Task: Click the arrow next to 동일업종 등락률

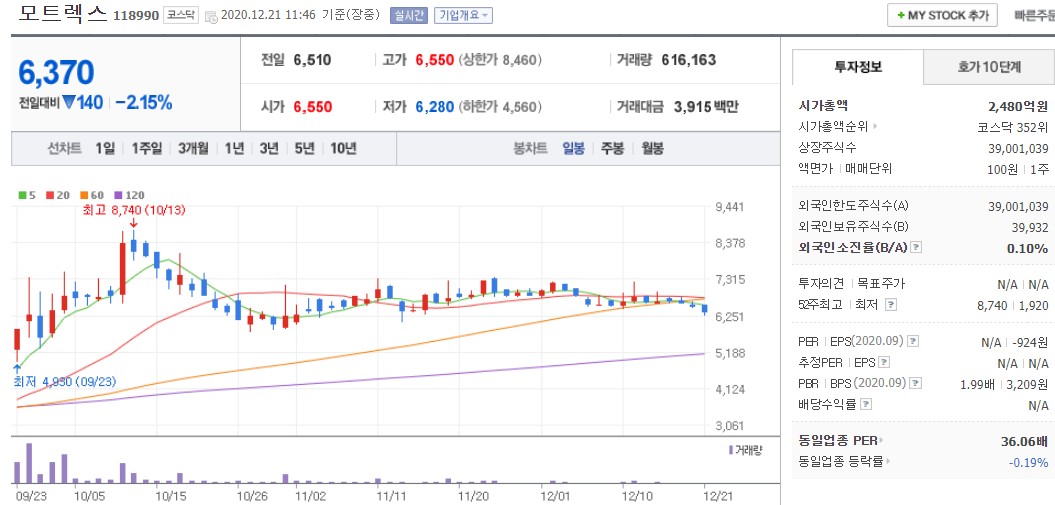Action: 888,462
